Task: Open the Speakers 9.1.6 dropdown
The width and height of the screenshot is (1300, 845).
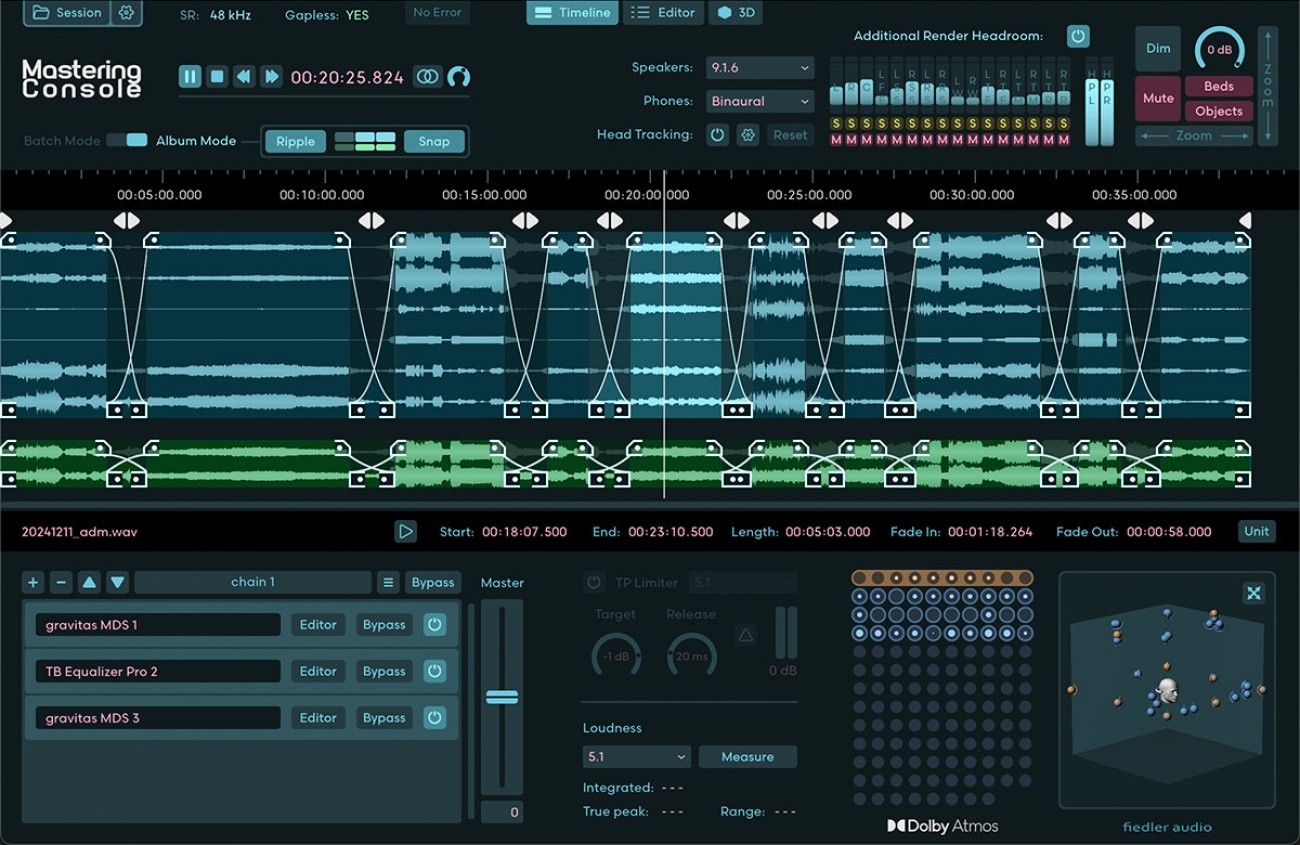Action: [760, 67]
